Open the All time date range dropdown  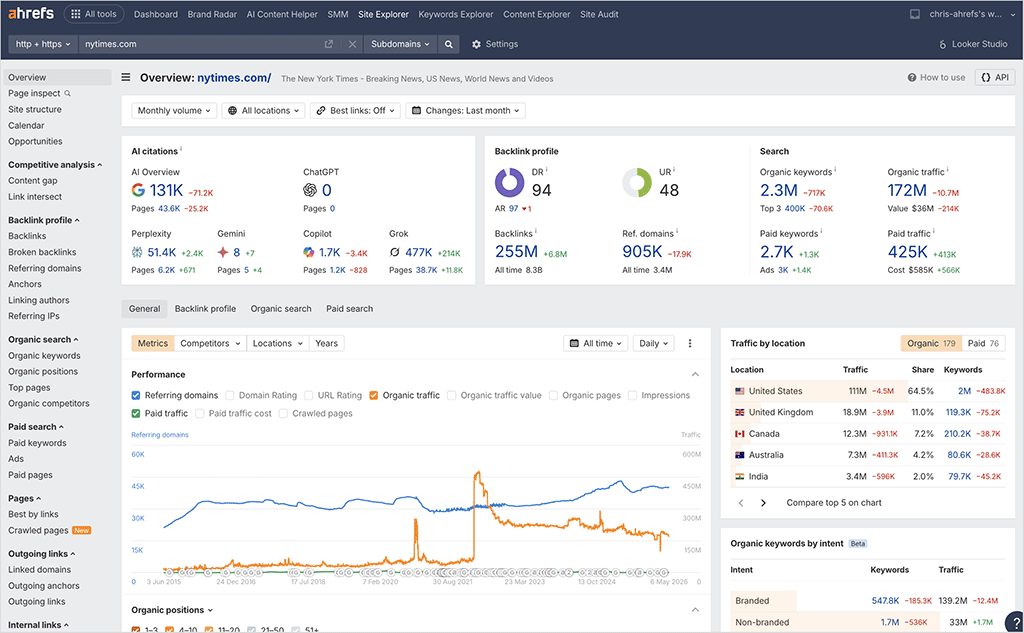[x=596, y=343]
